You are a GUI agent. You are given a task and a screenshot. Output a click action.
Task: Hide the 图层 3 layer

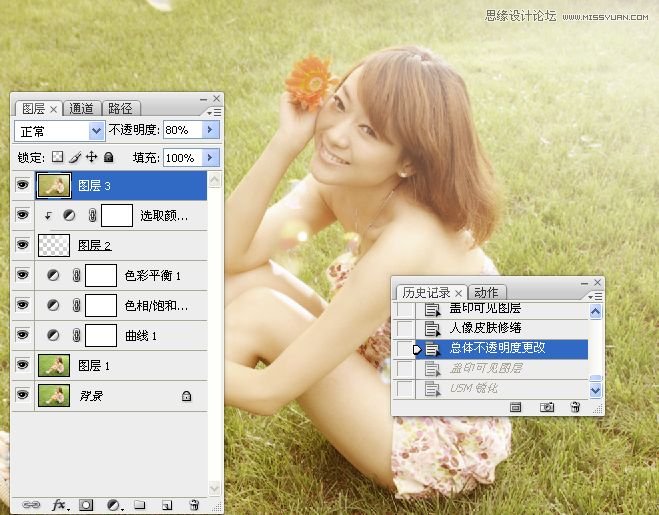pos(22,185)
